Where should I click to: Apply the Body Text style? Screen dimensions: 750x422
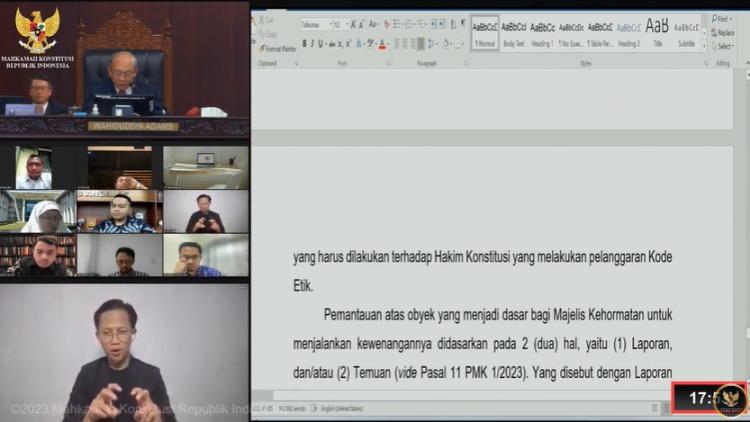513,33
